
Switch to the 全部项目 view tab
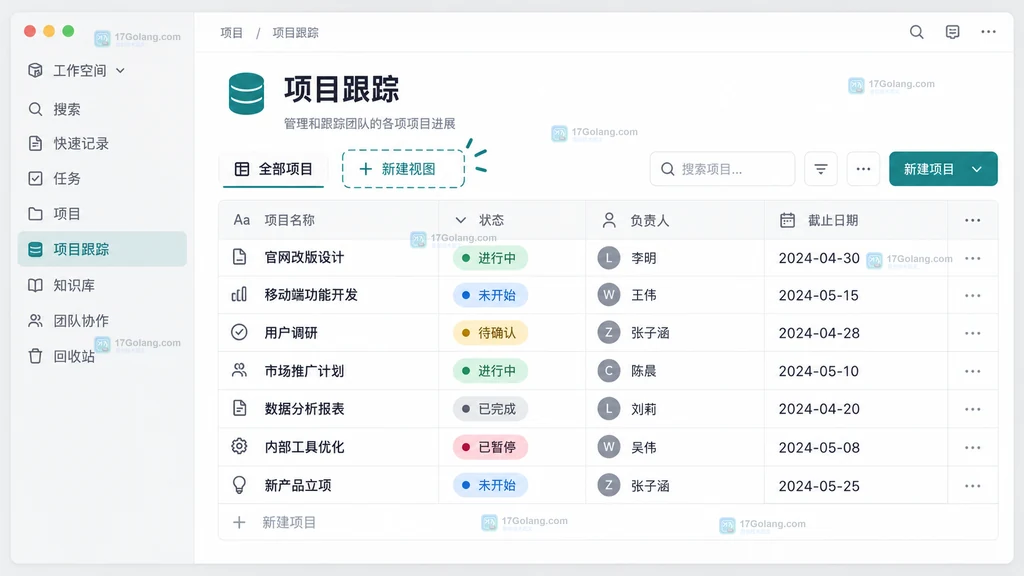point(274,169)
